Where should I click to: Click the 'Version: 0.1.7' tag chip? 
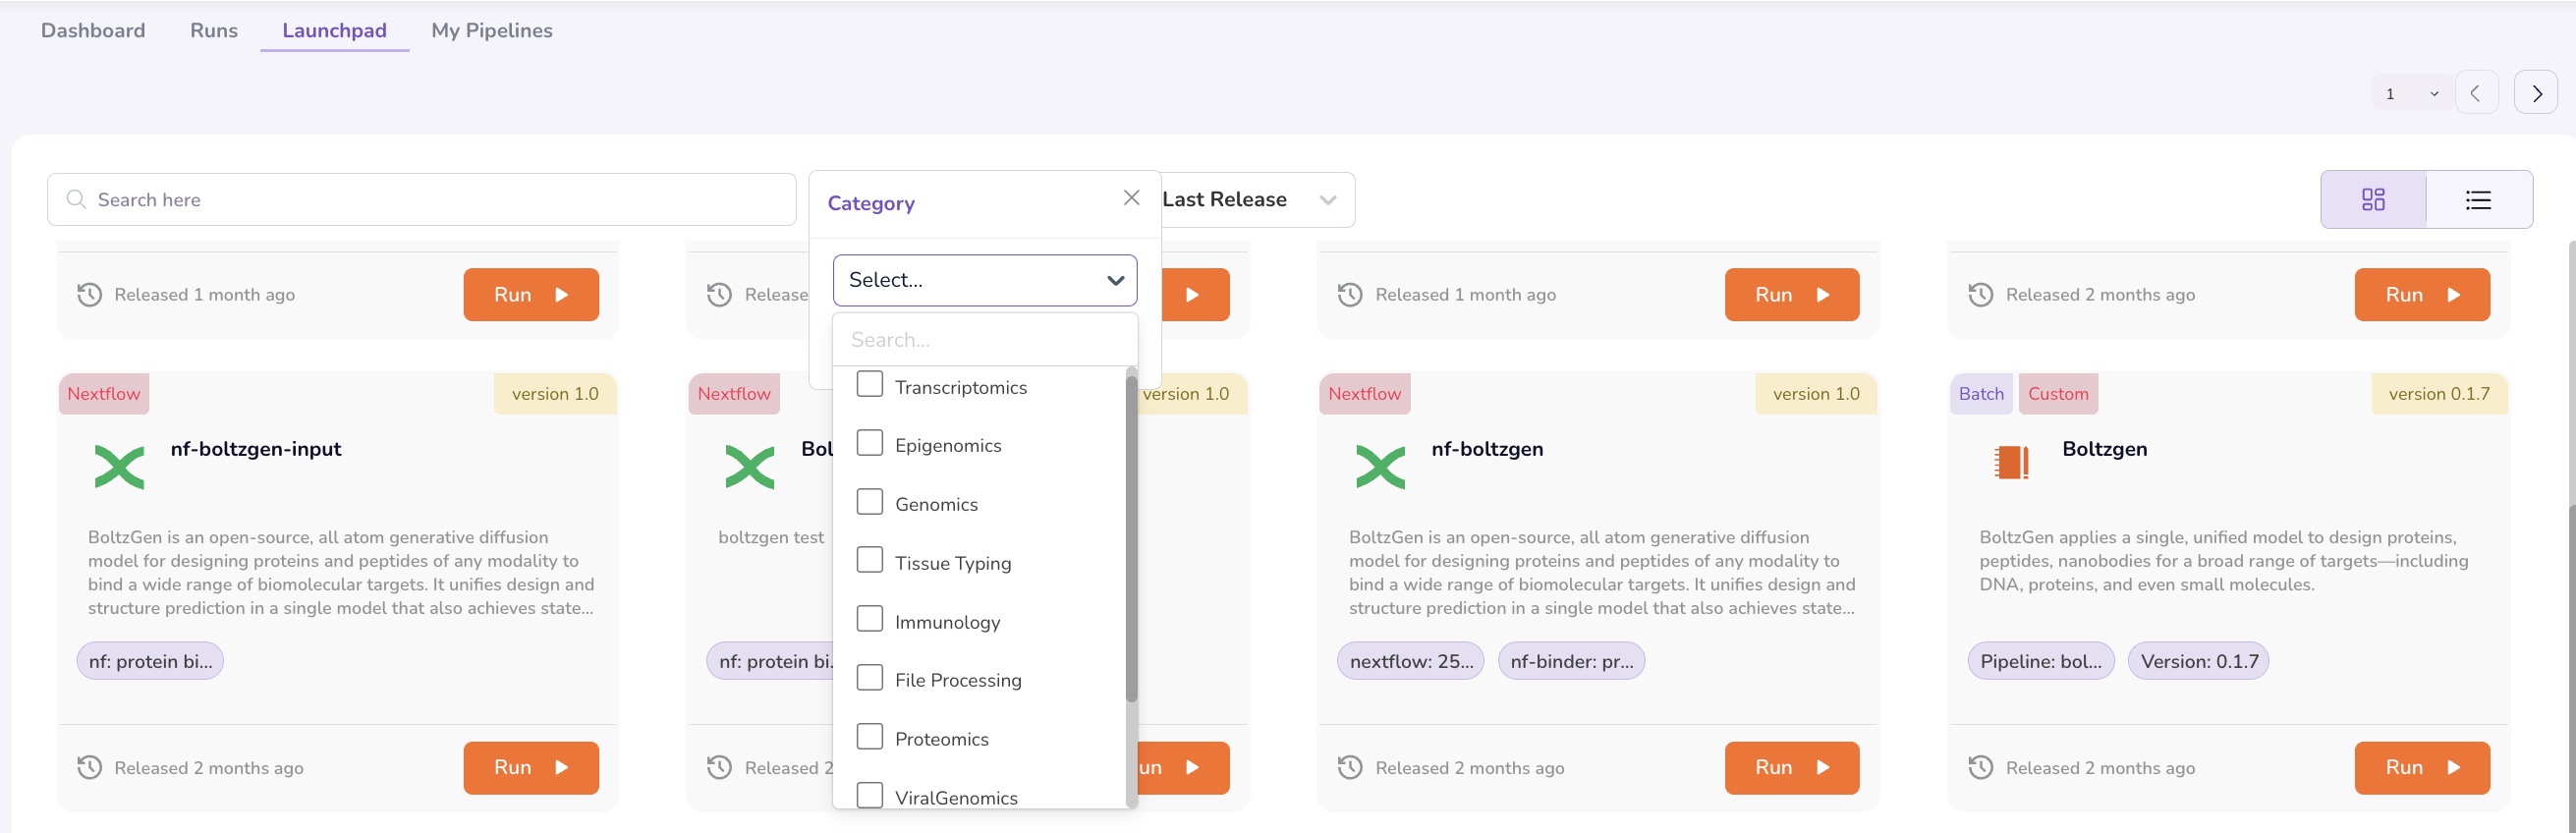click(2199, 661)
